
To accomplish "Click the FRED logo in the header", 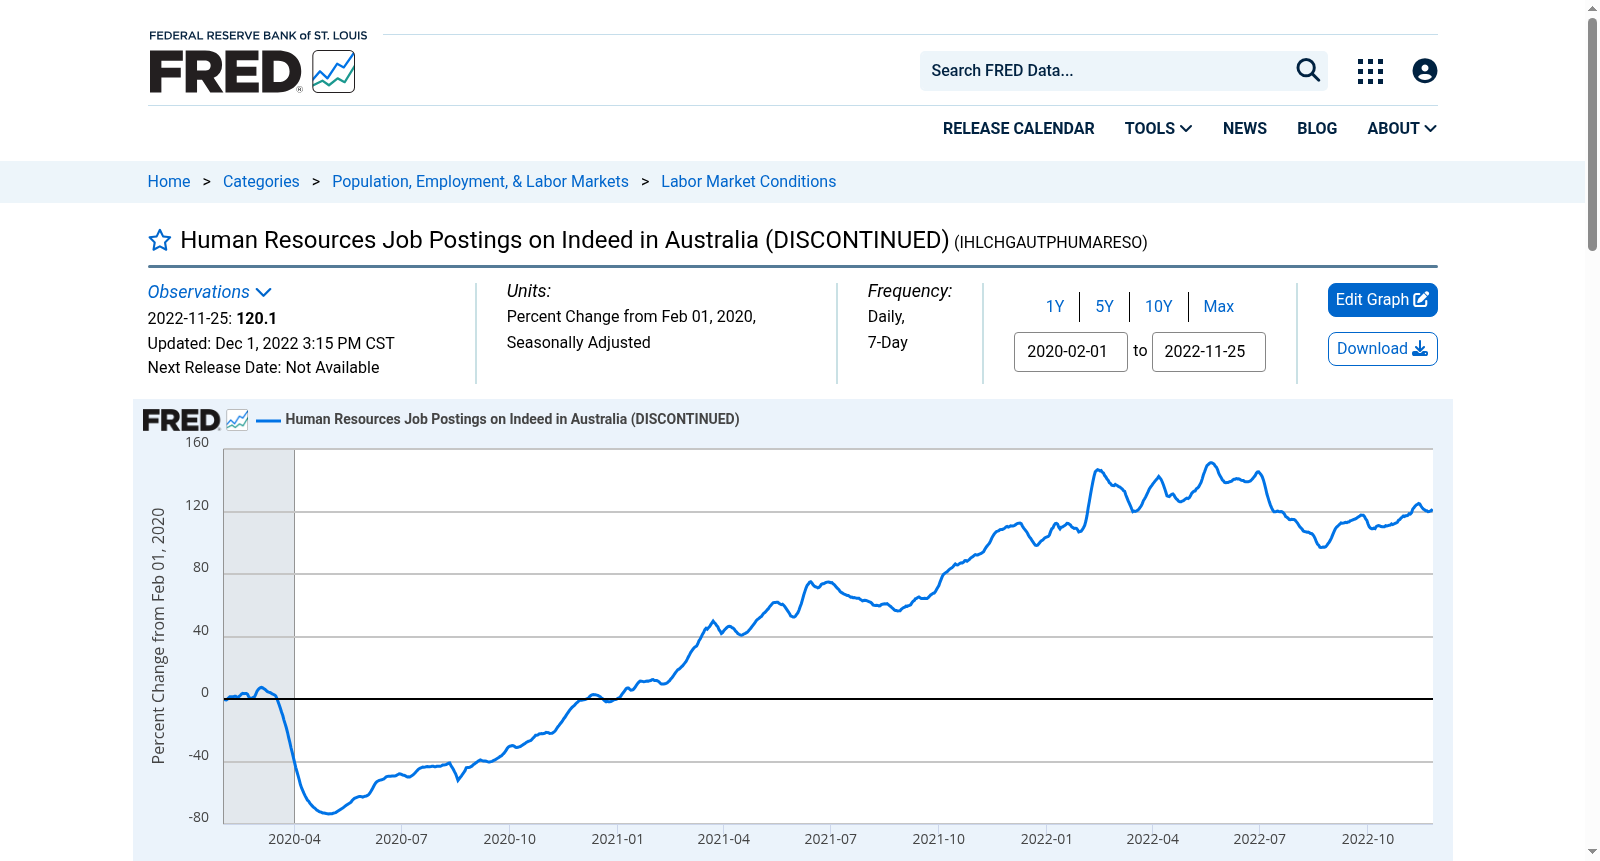I will pyautogui.click(x=252, y=71).
